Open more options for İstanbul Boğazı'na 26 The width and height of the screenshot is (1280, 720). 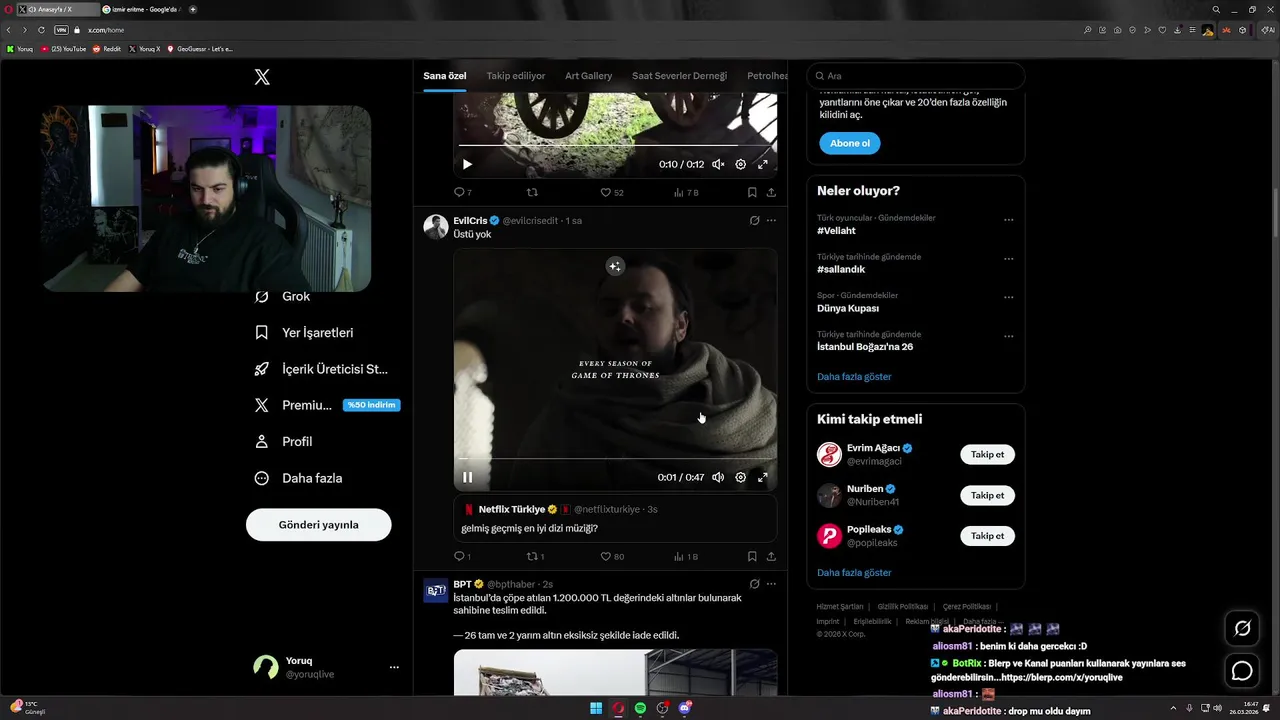1008,336
